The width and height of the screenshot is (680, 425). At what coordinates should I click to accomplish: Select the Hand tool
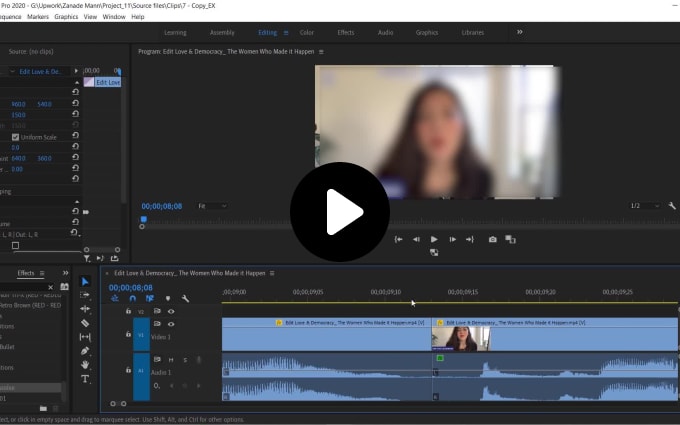(x=85, y=365)
